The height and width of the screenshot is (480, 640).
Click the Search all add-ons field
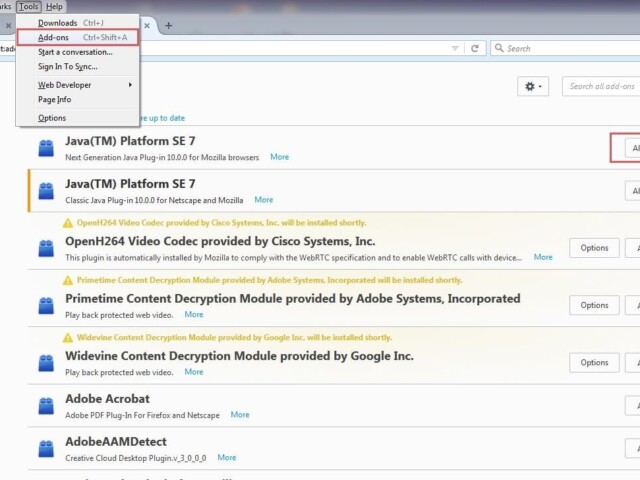(x=602, y=87)
